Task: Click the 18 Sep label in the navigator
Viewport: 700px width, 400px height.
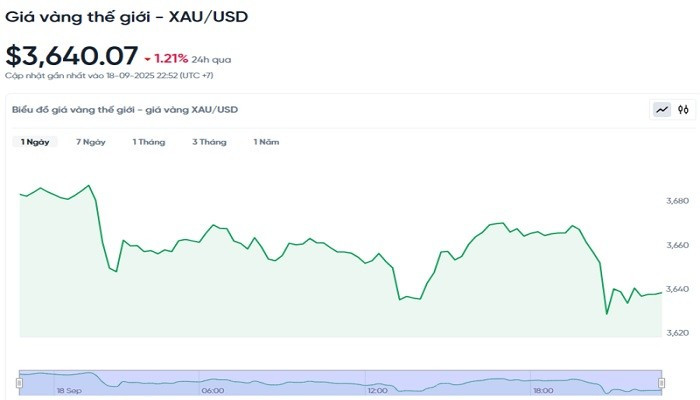Action: click(x=69, y=391)
